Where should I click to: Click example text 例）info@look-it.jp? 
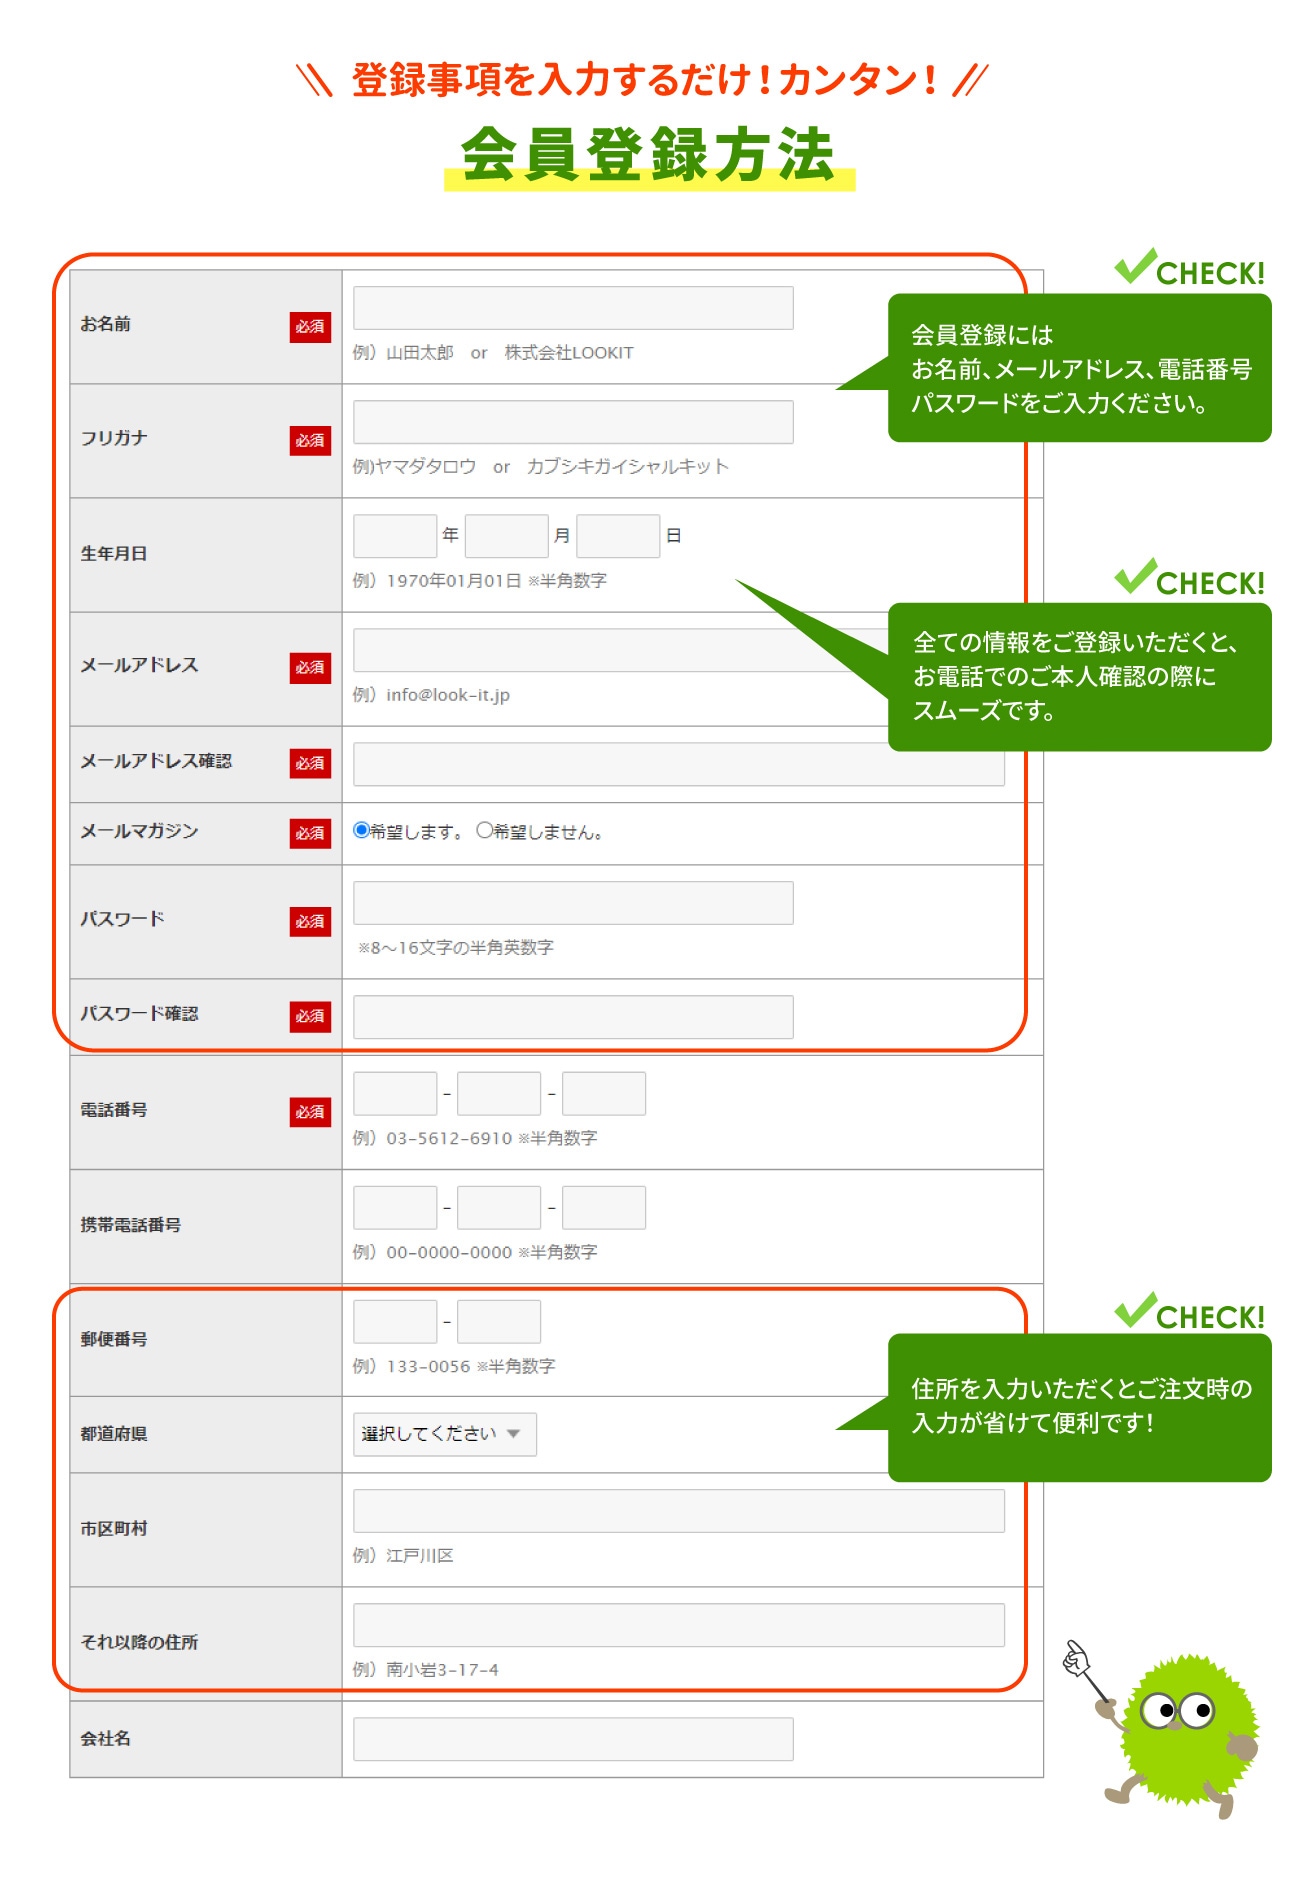[x=431, y=695]
